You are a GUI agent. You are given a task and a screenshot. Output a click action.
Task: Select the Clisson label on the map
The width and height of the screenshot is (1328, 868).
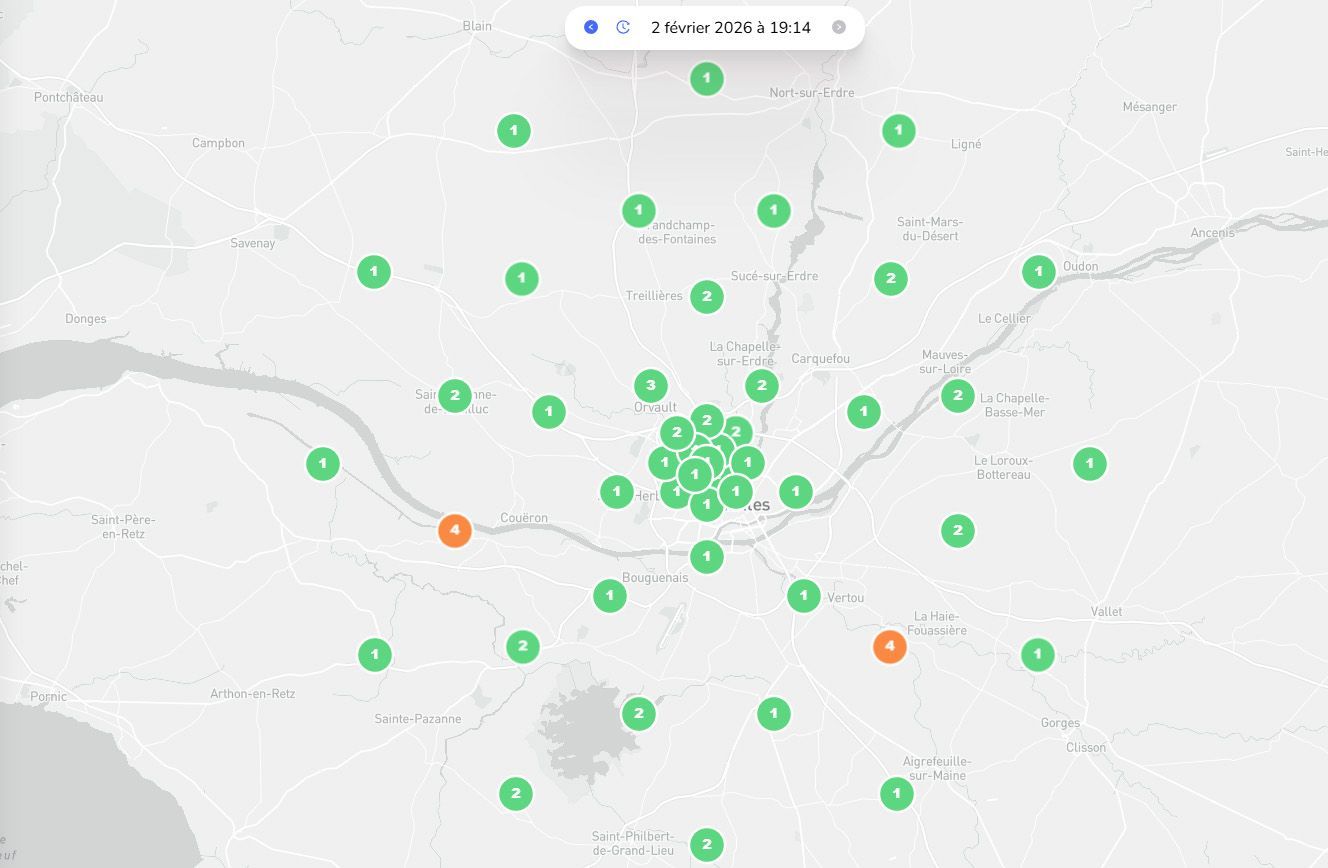(1086, 747)
